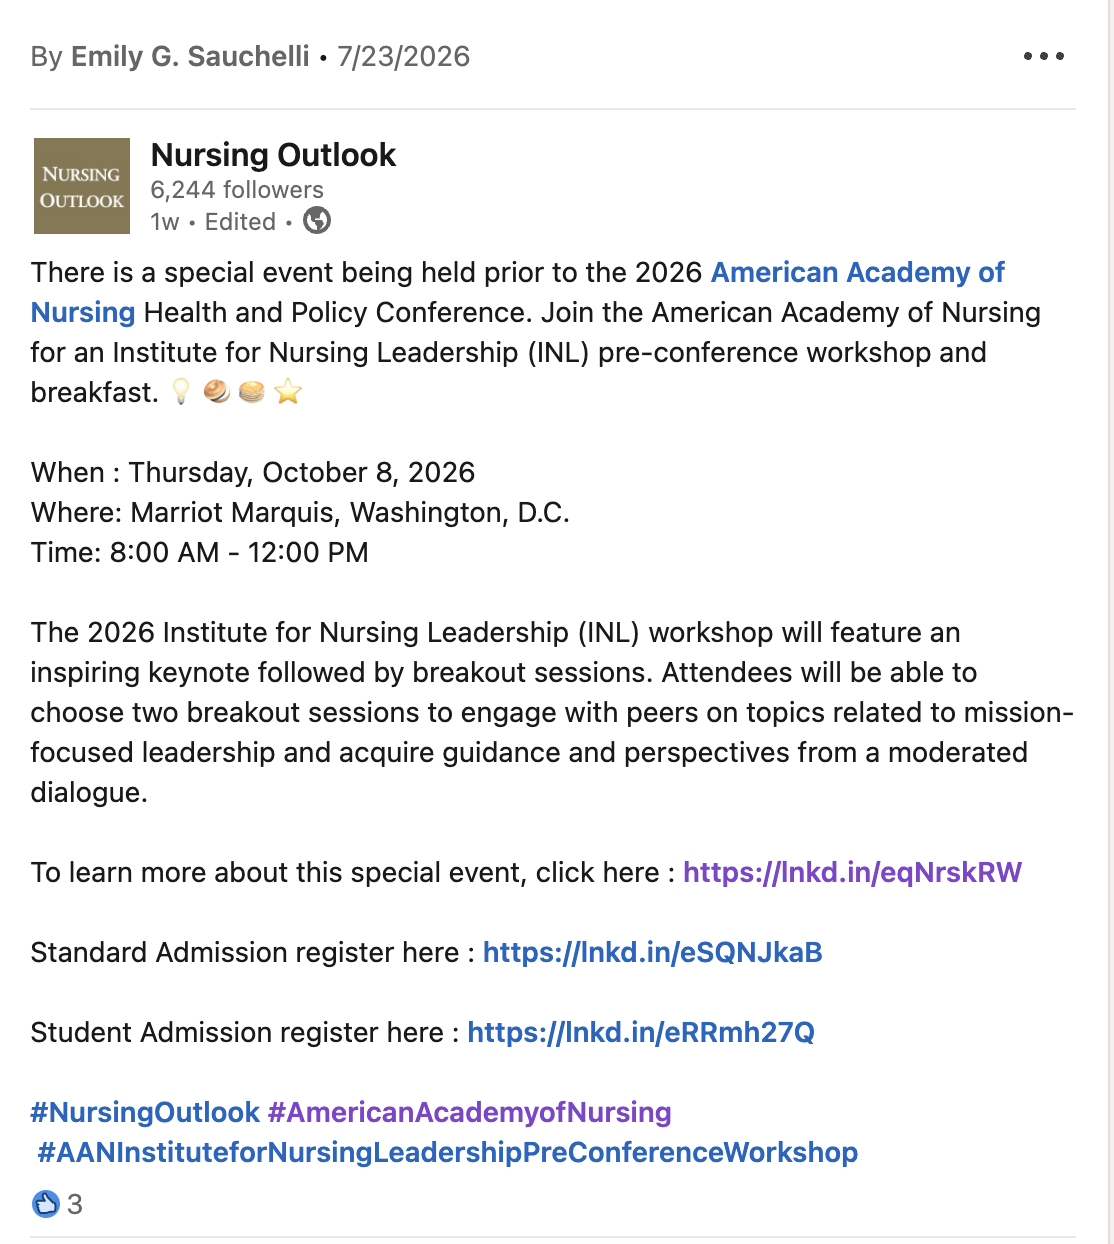Click the 6,244 followers text
The image size is (1114, 1244).
tap(237, 189)
